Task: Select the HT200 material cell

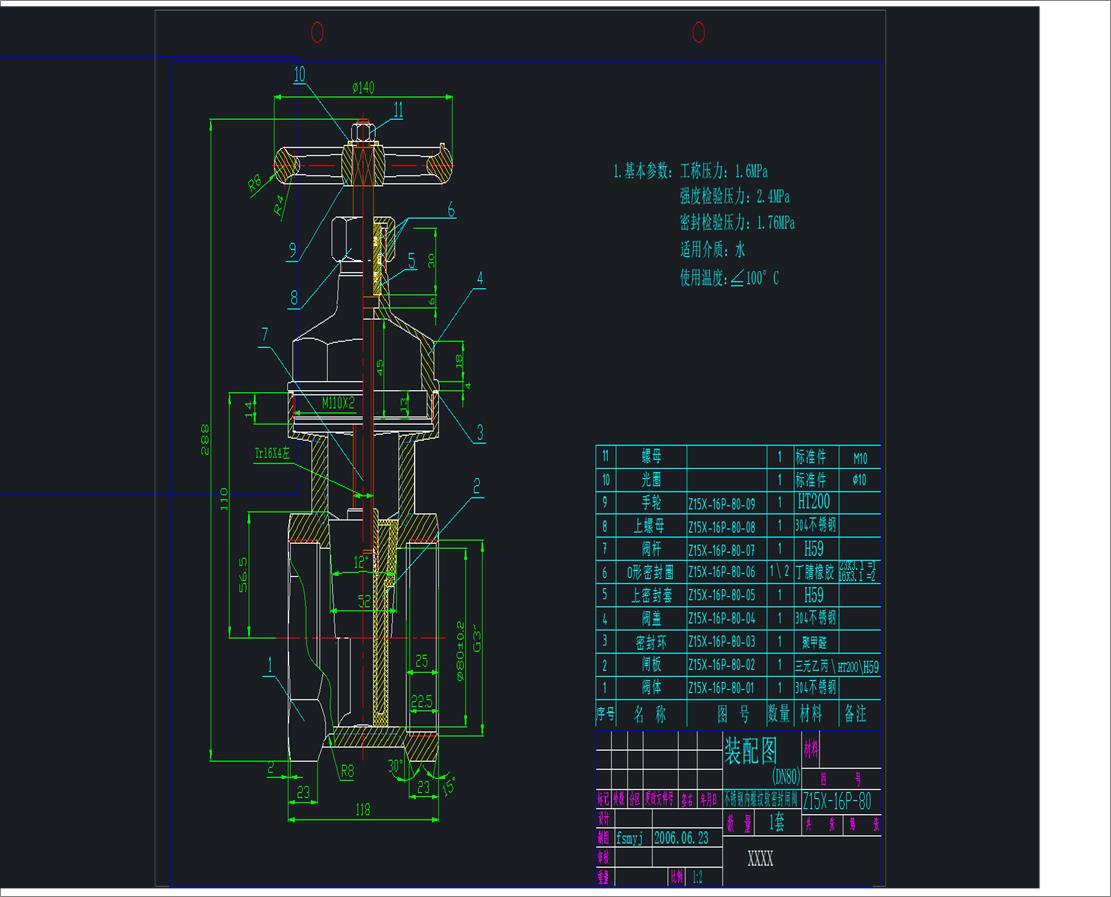Action: (816, 502)
